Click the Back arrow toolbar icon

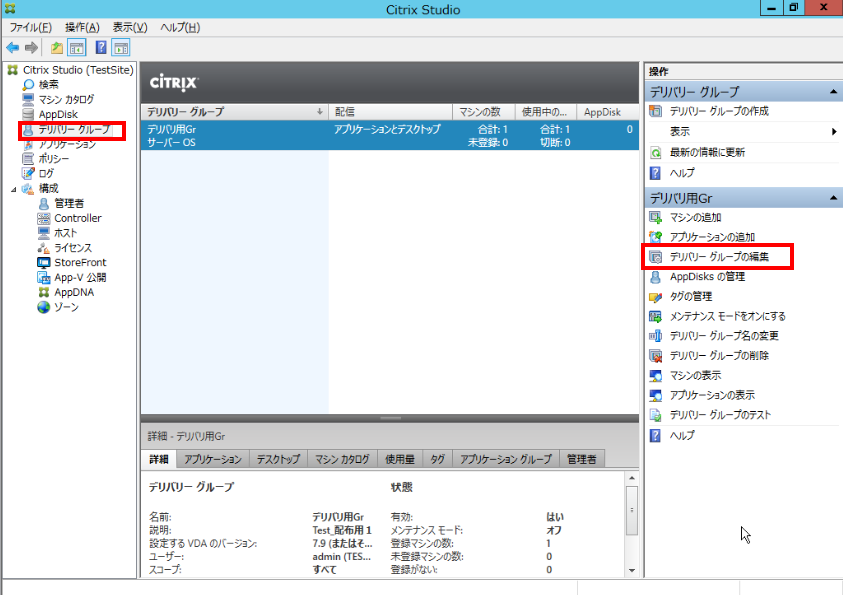click(13, 48)
